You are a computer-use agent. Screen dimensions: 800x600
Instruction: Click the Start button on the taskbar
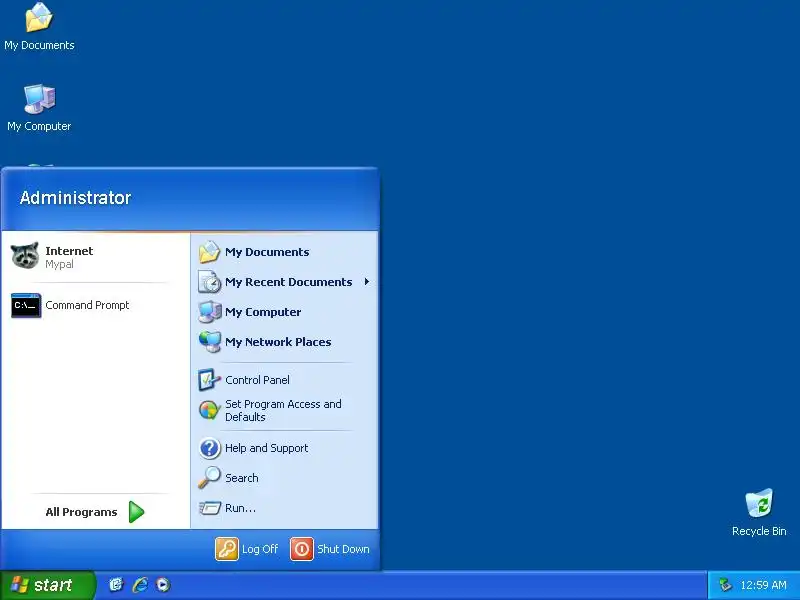(x=48, y=585)
